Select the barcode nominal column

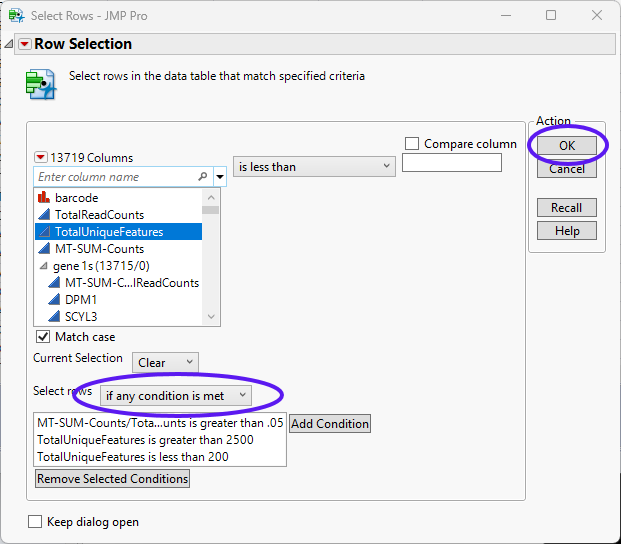point(76,198)
